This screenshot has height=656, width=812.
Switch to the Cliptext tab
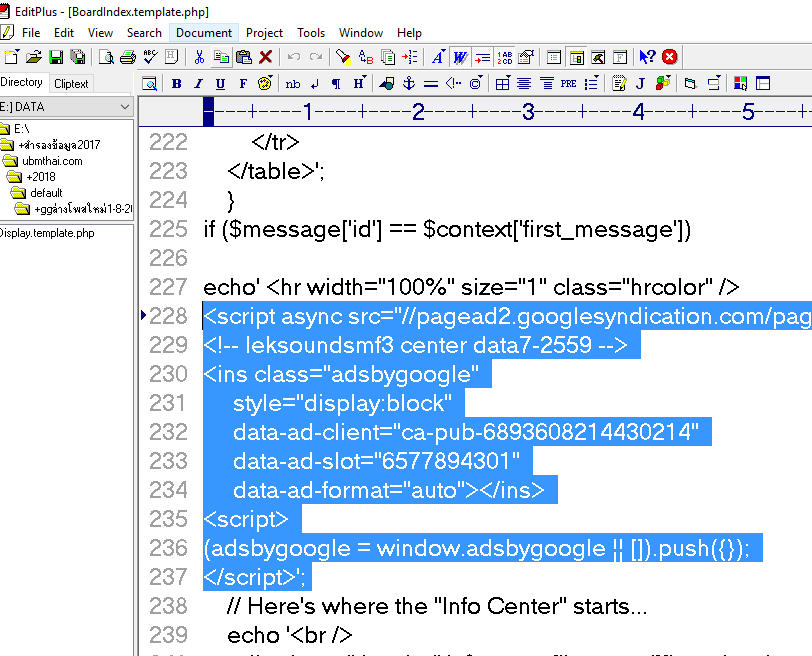pyautogui.click(x=71, y=84)
